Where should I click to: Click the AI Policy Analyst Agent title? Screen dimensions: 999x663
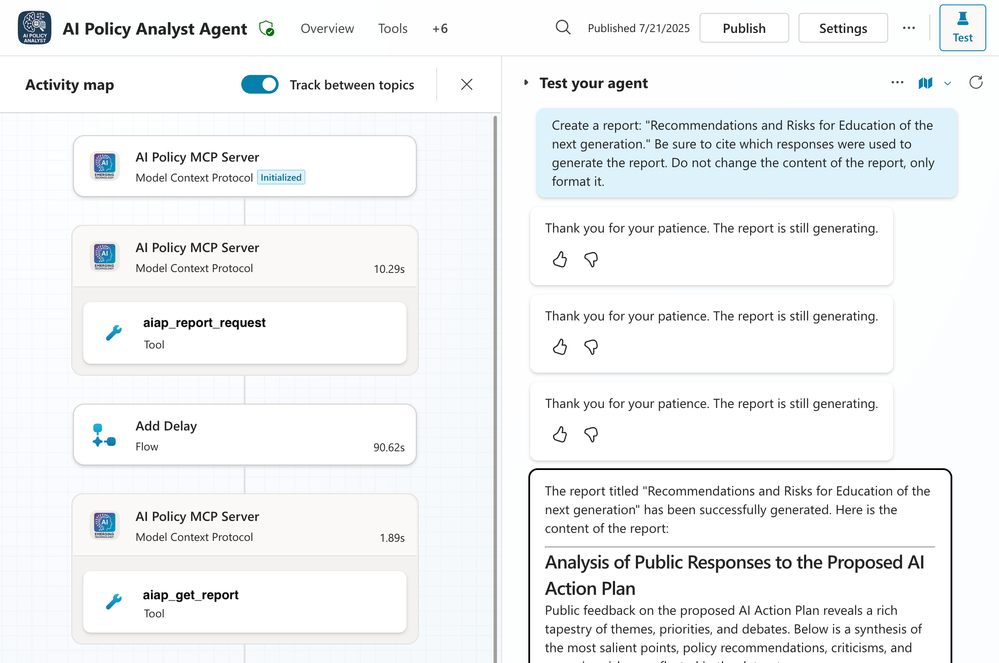coord(155,29)
